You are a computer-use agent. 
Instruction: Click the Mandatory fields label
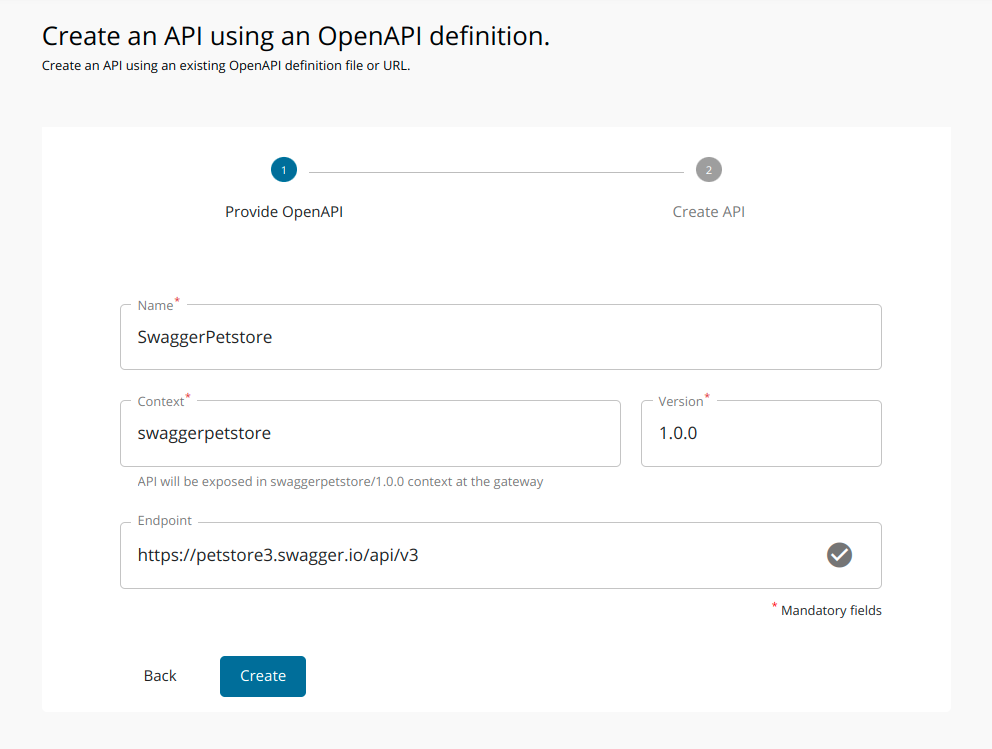(x=831, y=610)
